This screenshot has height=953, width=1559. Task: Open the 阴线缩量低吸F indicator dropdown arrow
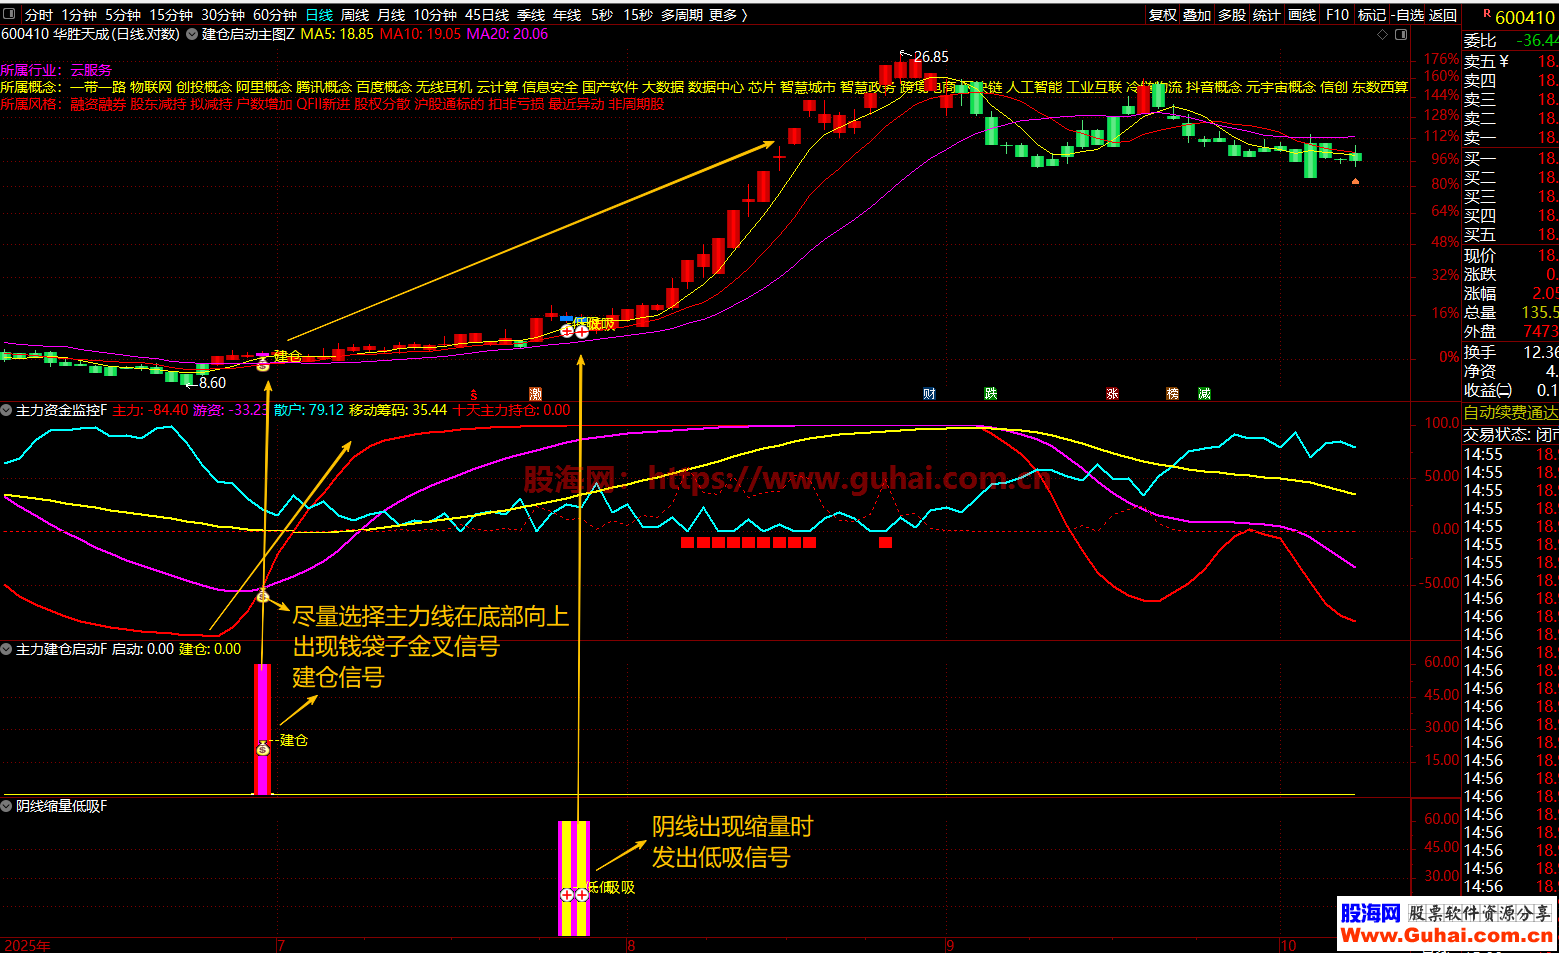(7, 806)
